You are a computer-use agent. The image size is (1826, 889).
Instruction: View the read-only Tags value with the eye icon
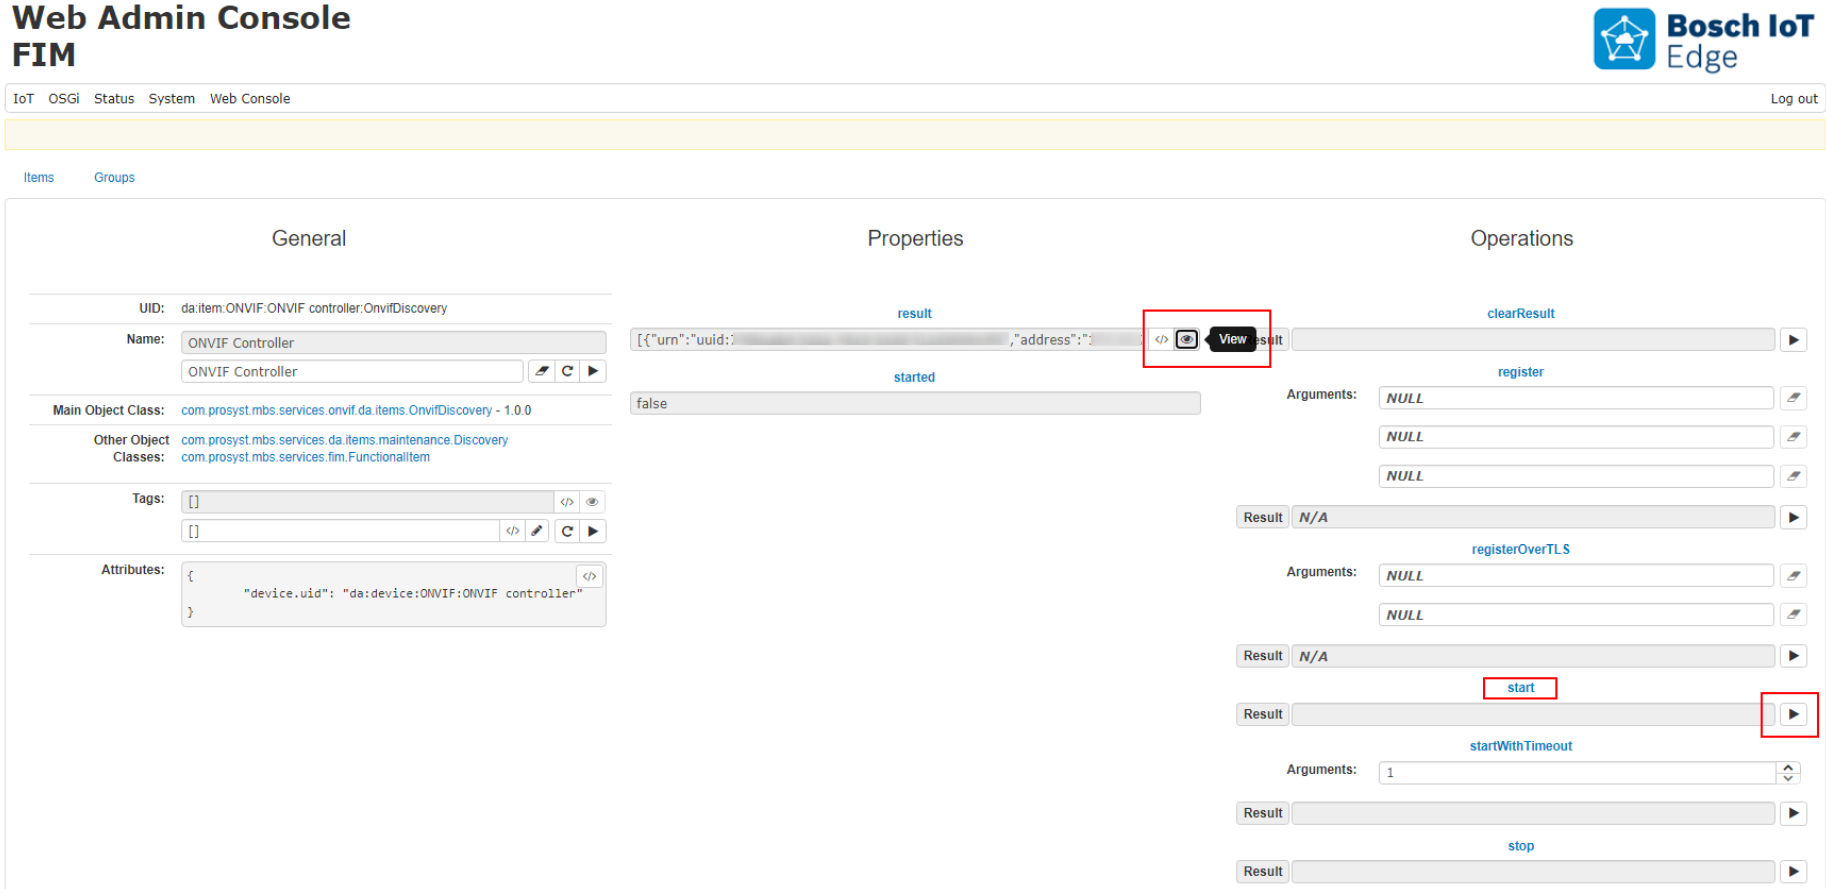point(592,502)
